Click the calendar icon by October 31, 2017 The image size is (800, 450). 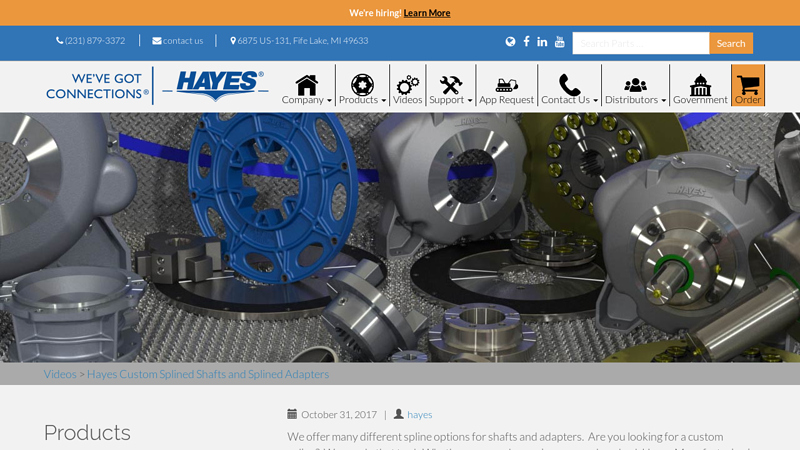pos(292,414)
